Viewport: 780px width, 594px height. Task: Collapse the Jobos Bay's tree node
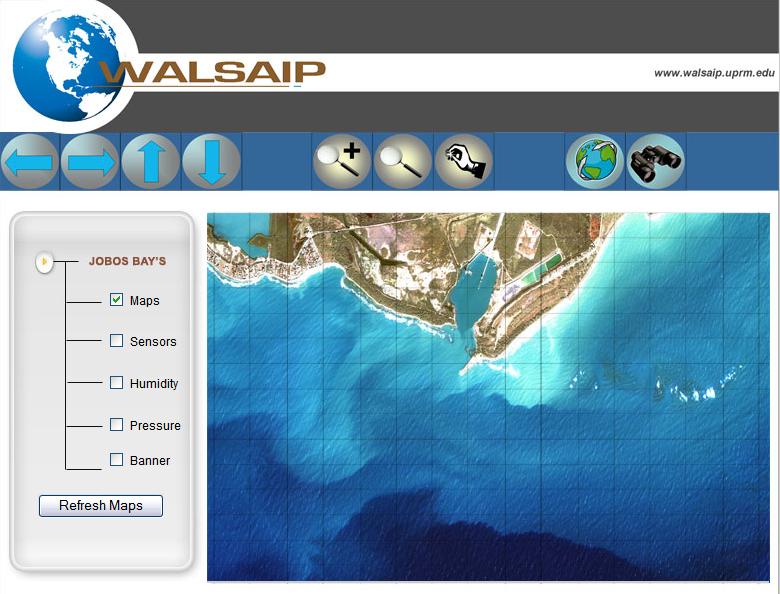click(x=44, y=261)
